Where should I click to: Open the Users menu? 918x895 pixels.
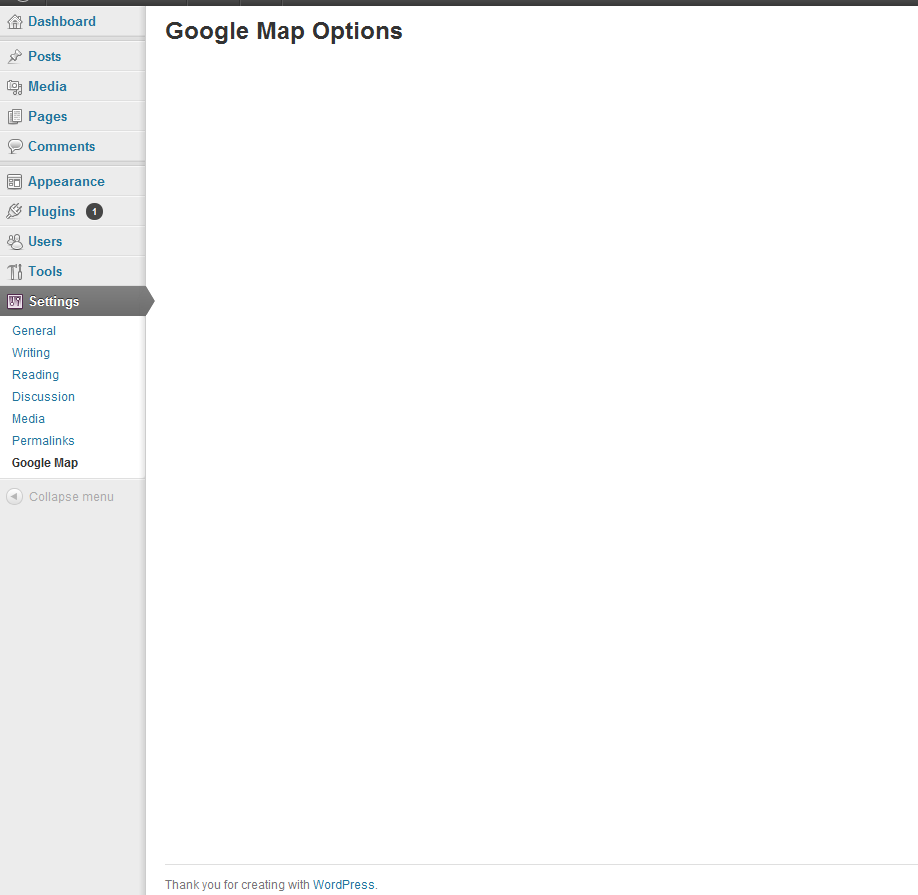point(45,241)
